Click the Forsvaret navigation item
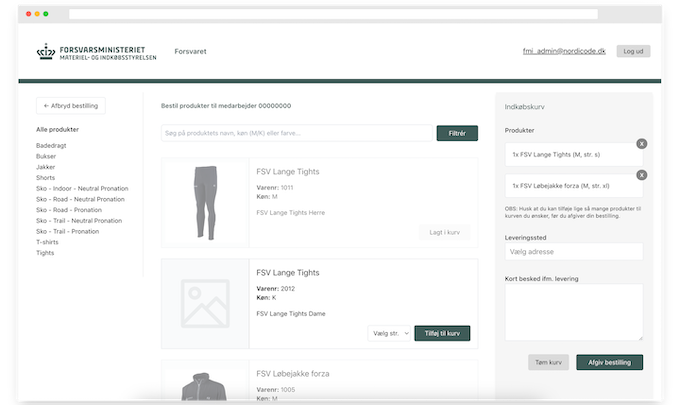680x405 pixels. 190,52
